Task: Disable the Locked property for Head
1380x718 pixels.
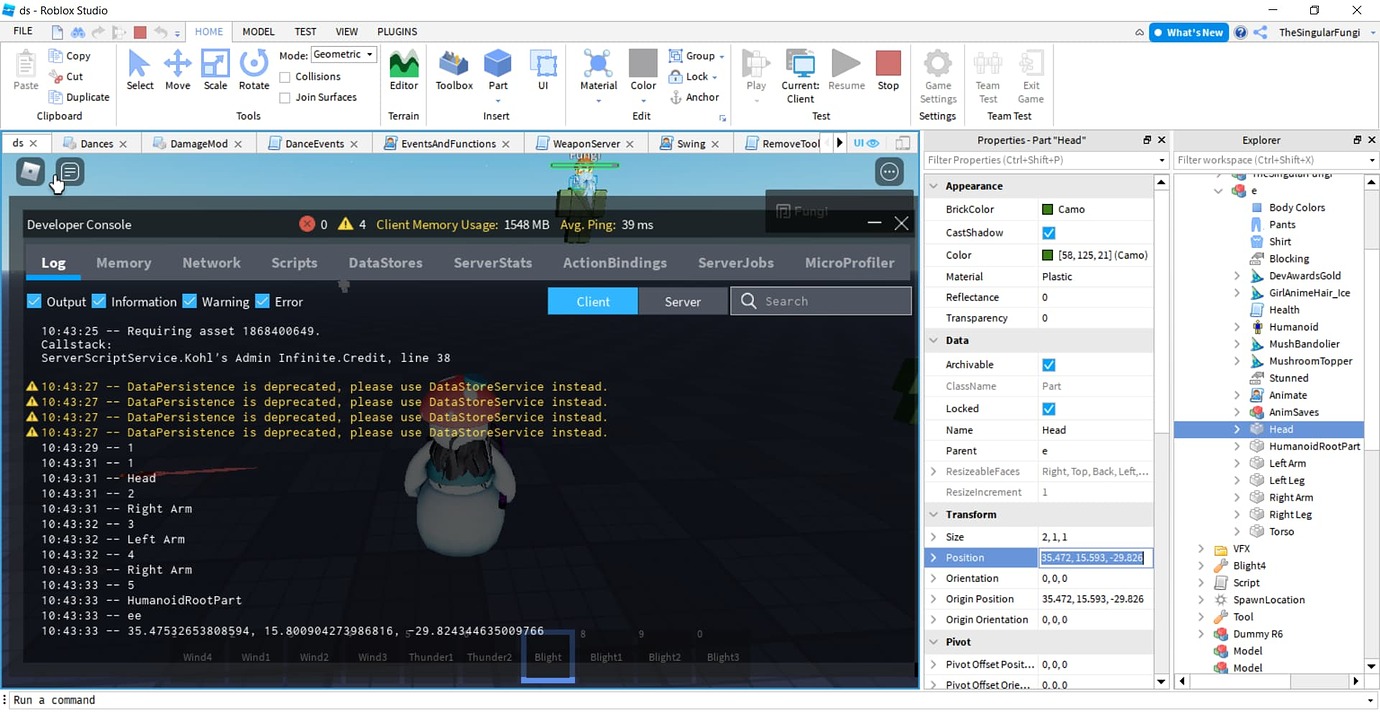Action: (x=1048, y=408)
